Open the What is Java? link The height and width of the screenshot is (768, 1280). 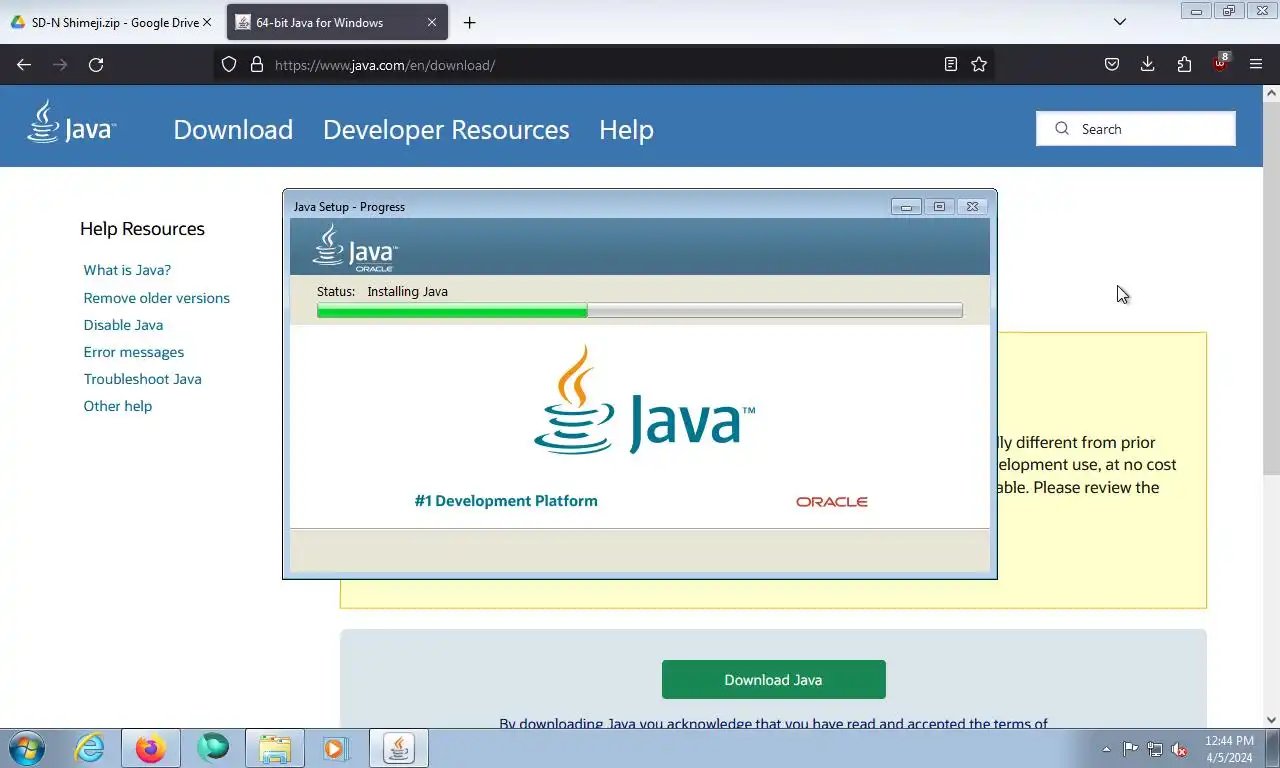127,270
